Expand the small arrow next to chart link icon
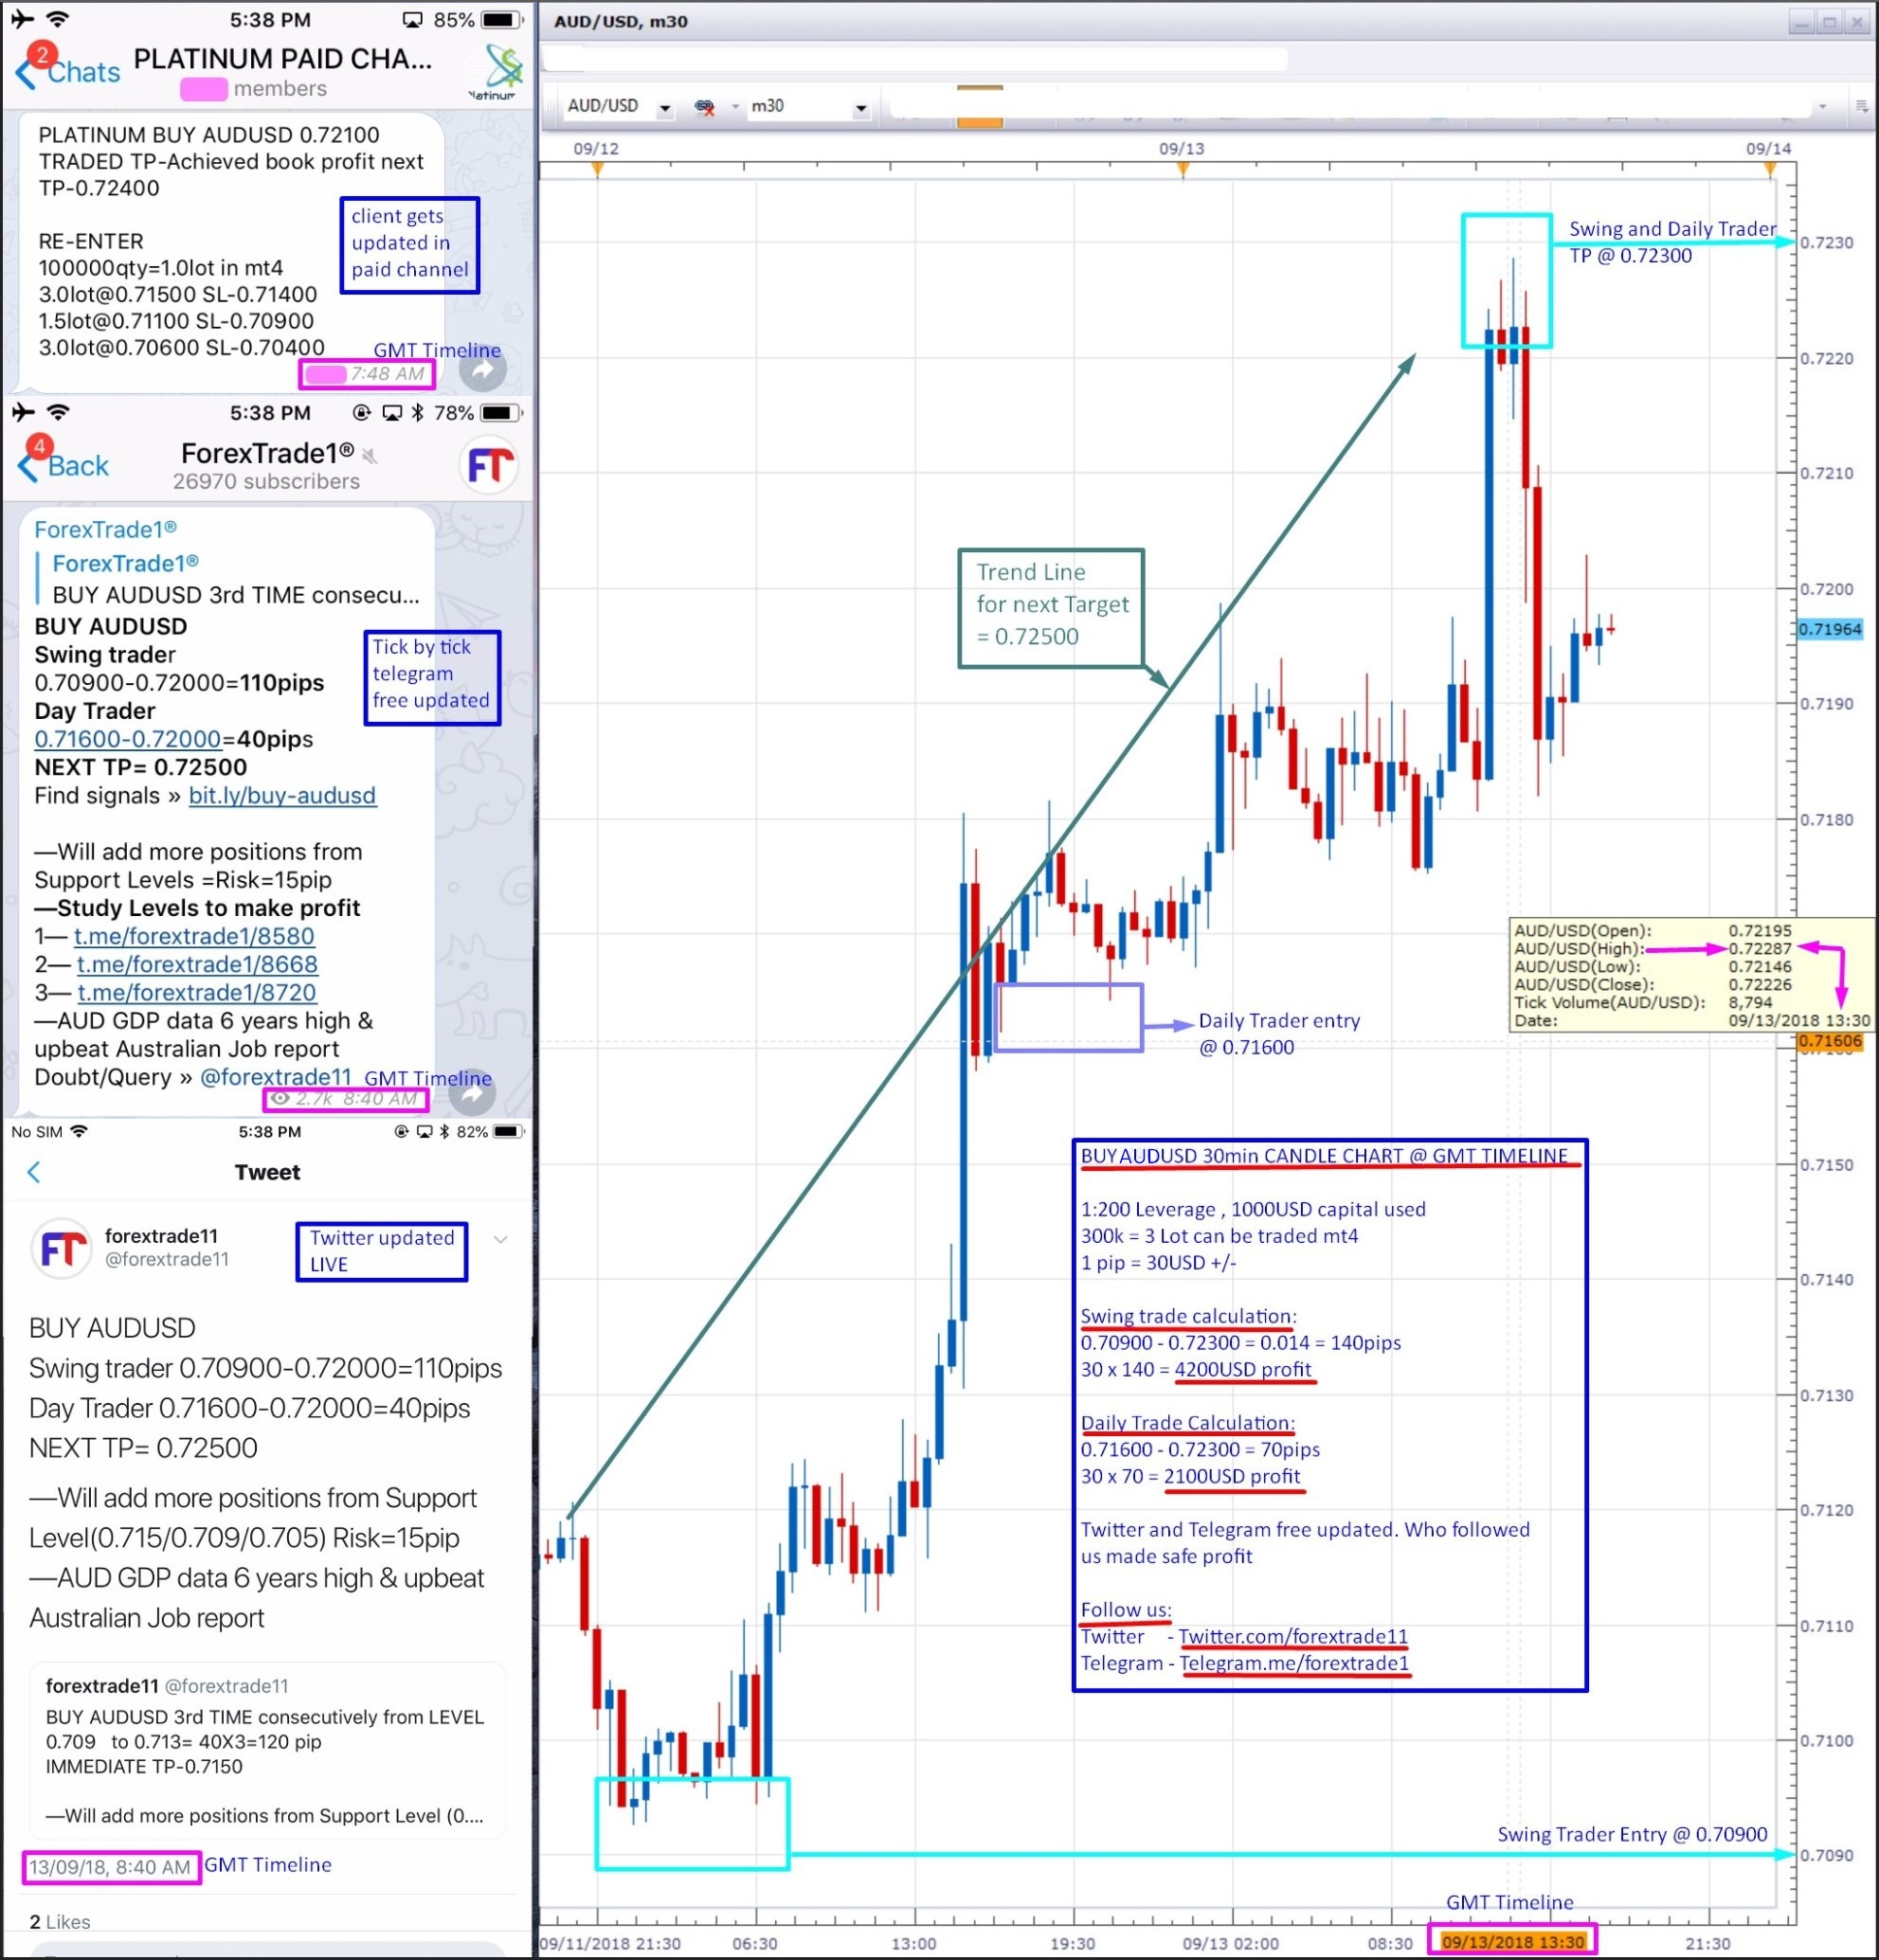The height and width of the screenshot is (1960, 1879). click(x=735, y=106)
